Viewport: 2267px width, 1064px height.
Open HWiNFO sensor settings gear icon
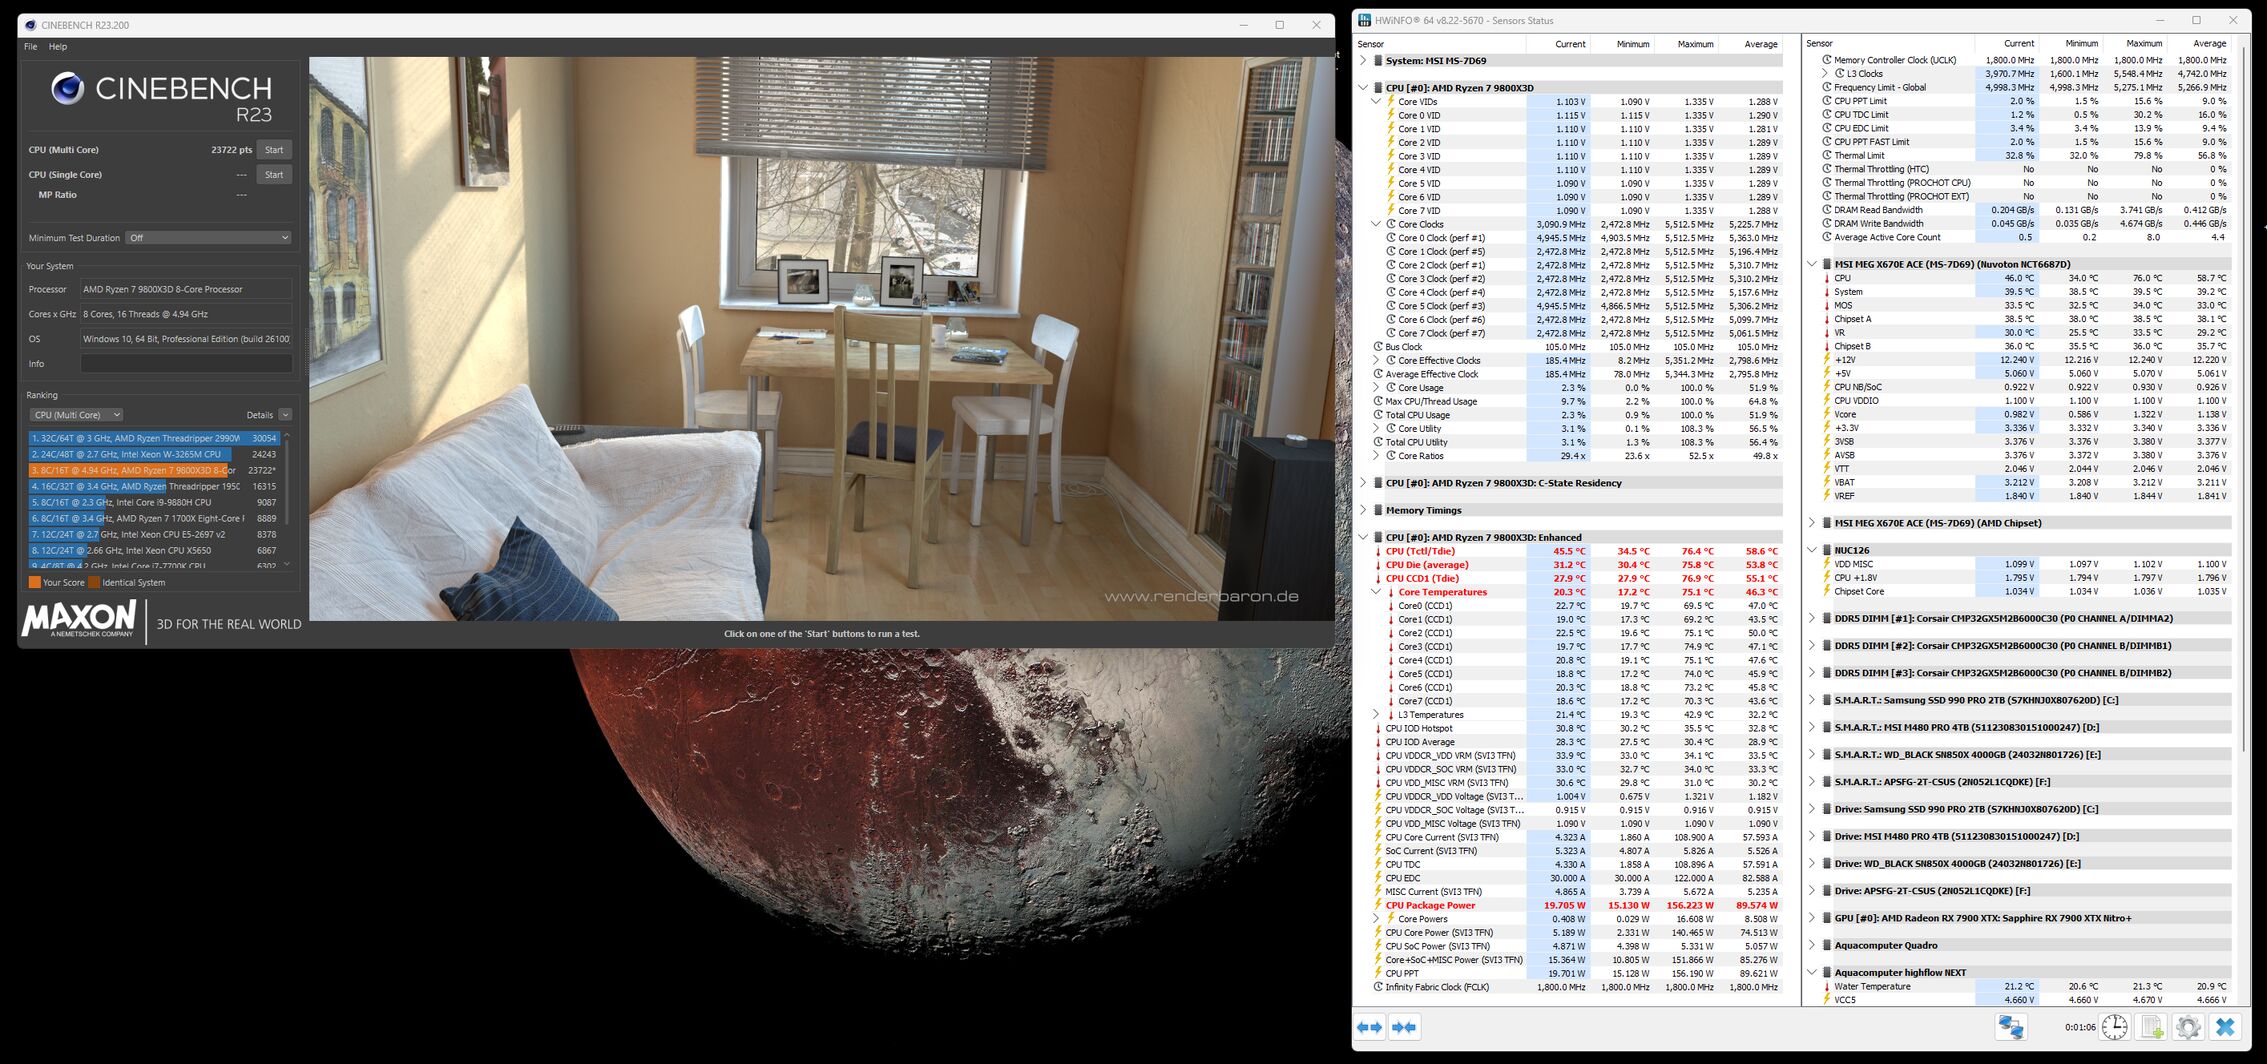[2188, 1027]
